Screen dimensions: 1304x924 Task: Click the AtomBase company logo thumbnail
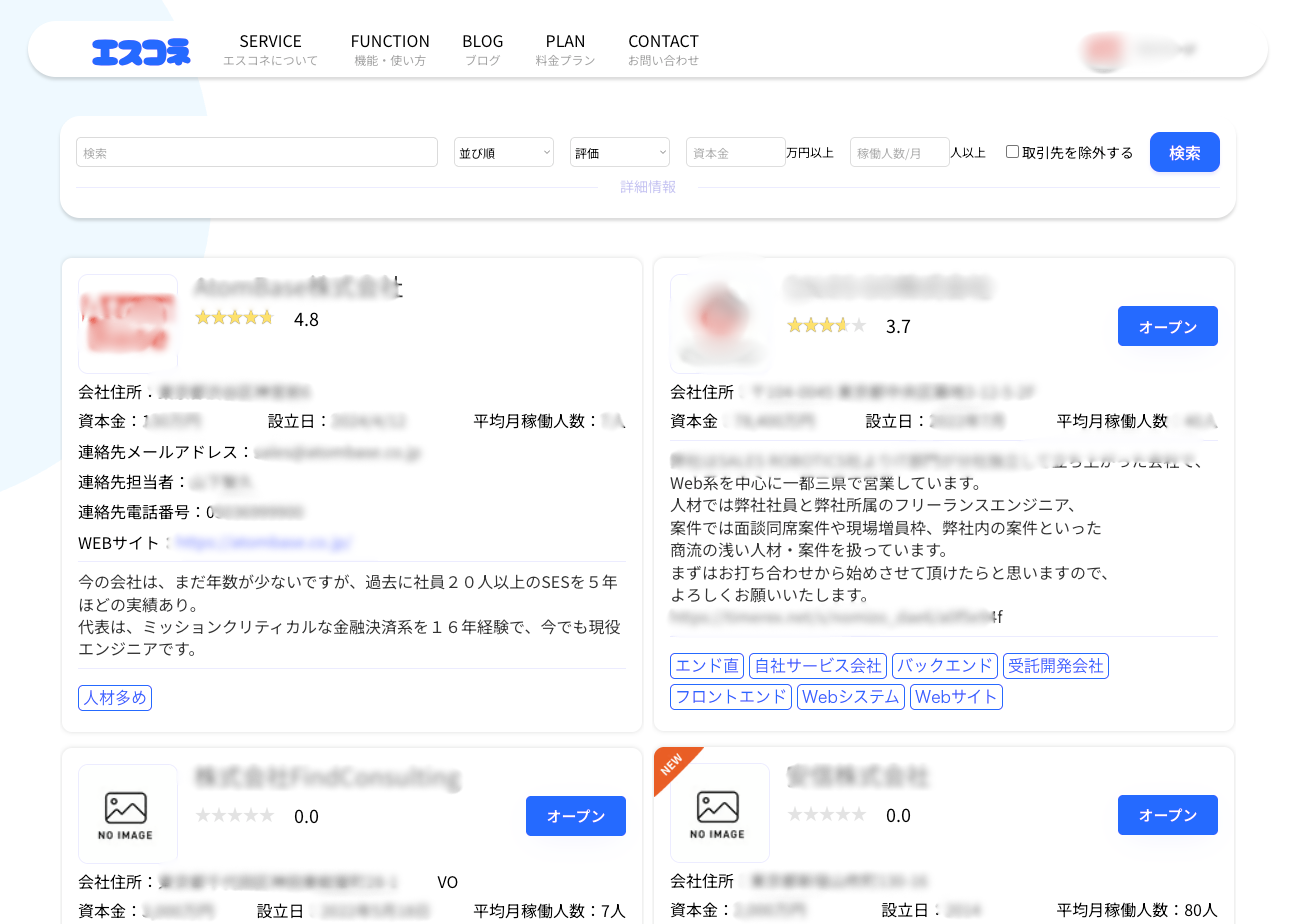tap(128, 324)
